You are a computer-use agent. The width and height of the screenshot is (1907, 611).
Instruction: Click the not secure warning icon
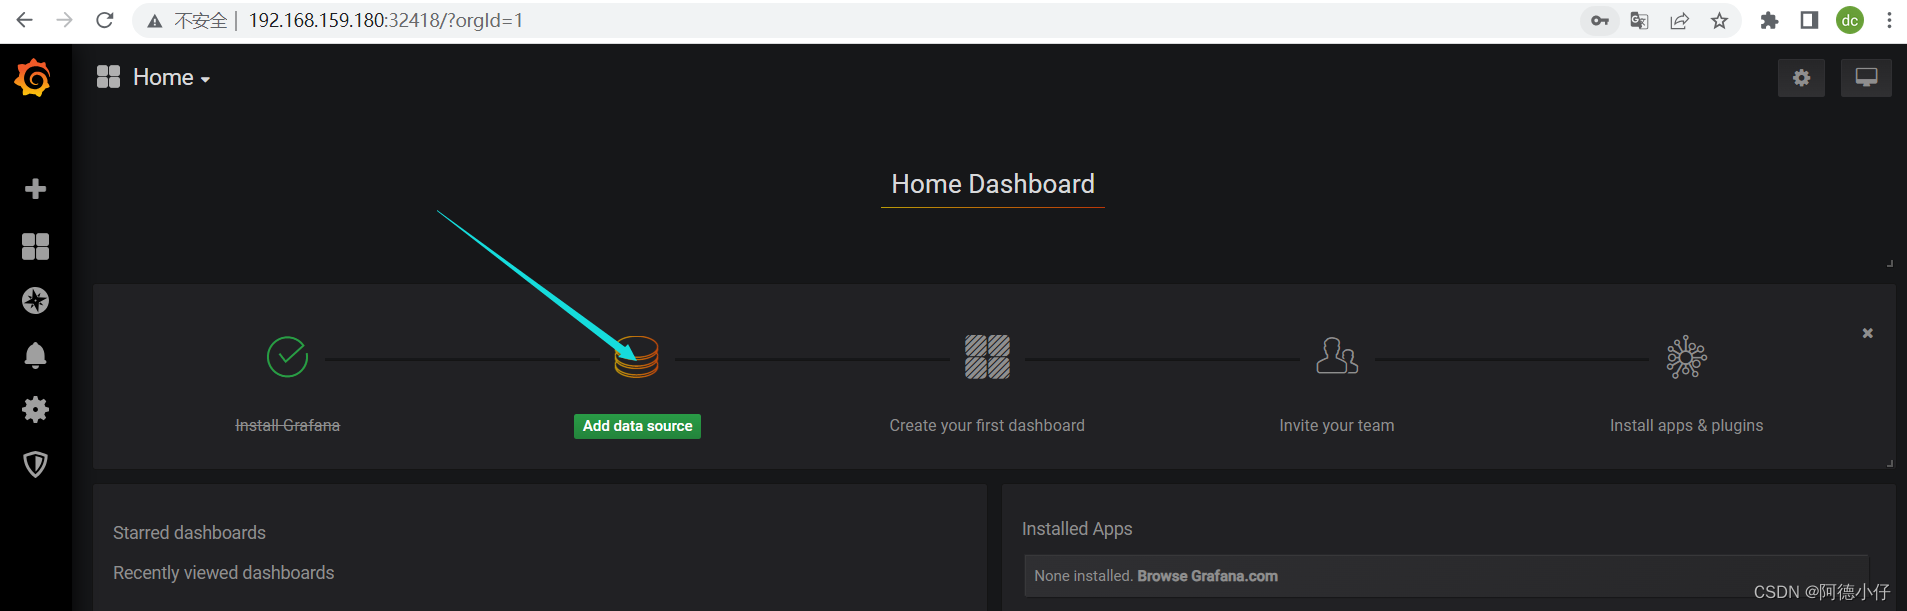click(154, 21)
